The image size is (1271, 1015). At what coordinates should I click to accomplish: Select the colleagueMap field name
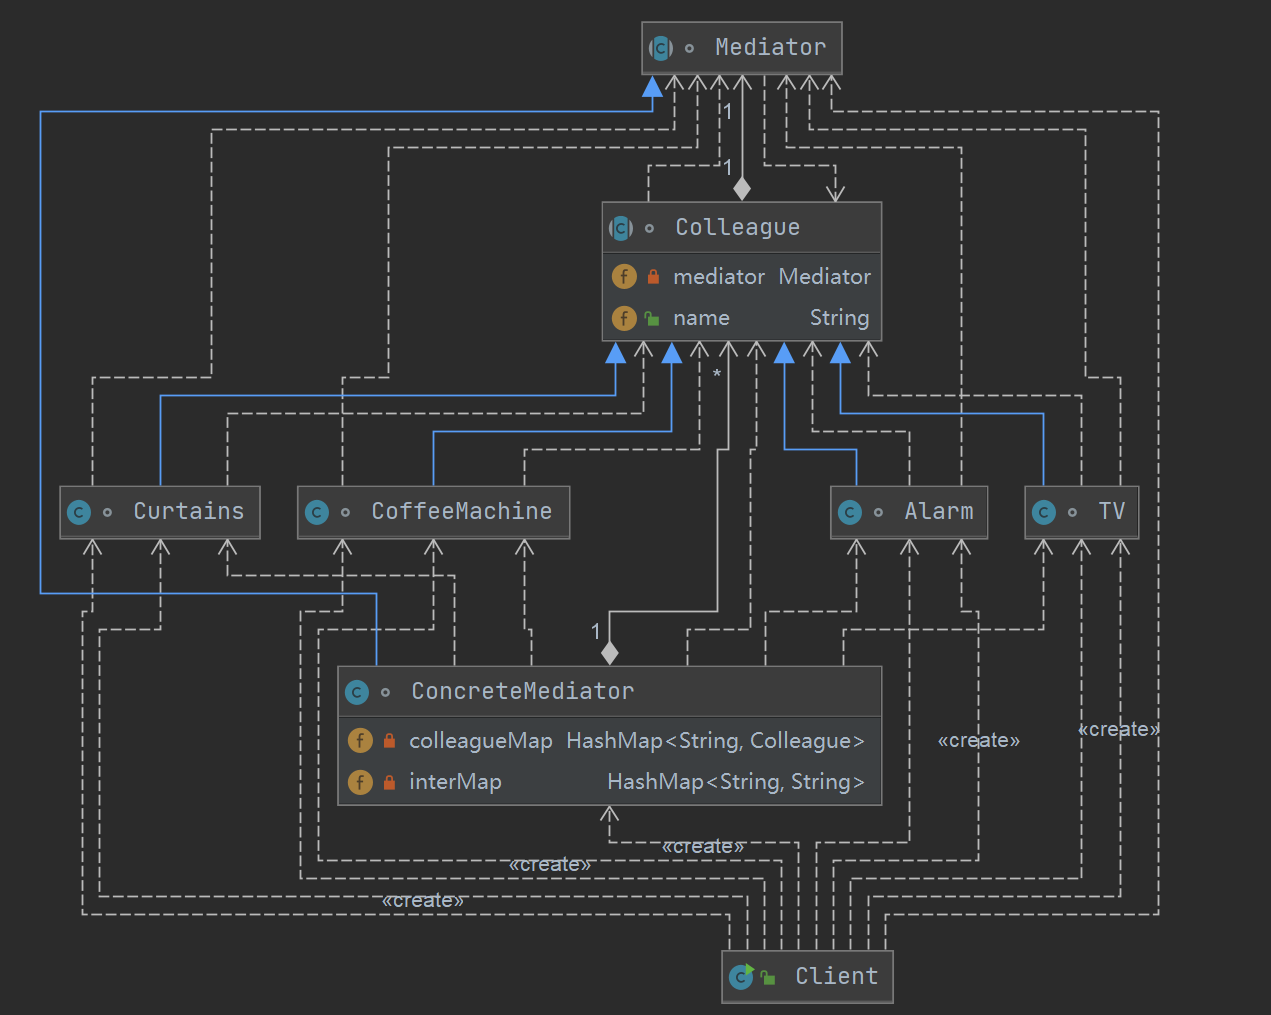pos(480,741)
